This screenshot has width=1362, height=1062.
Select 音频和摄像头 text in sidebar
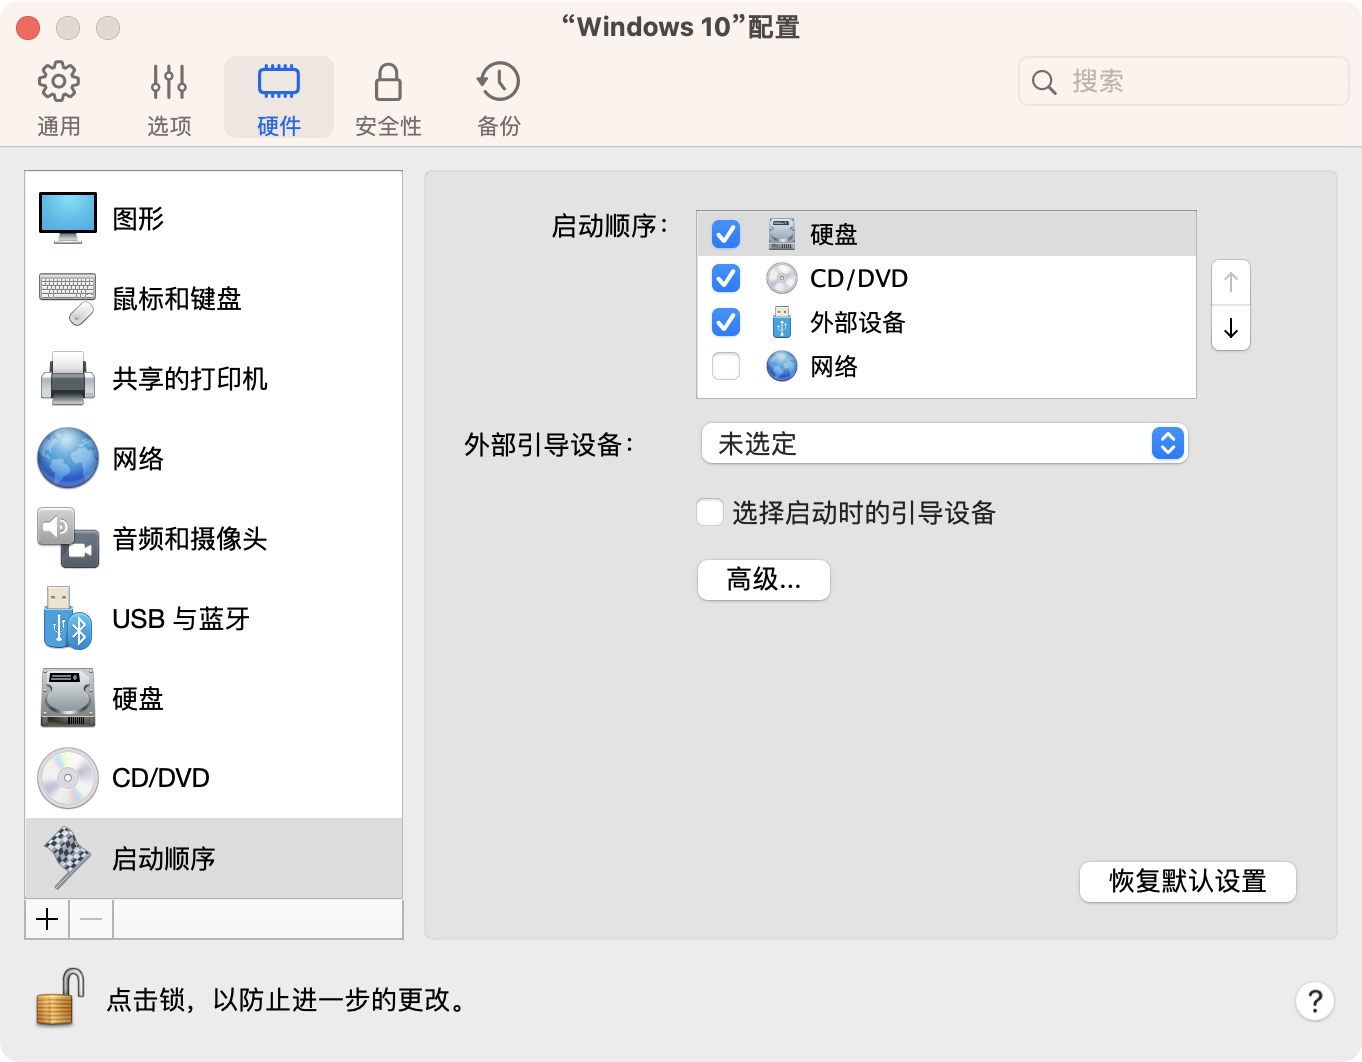(190, 538)
